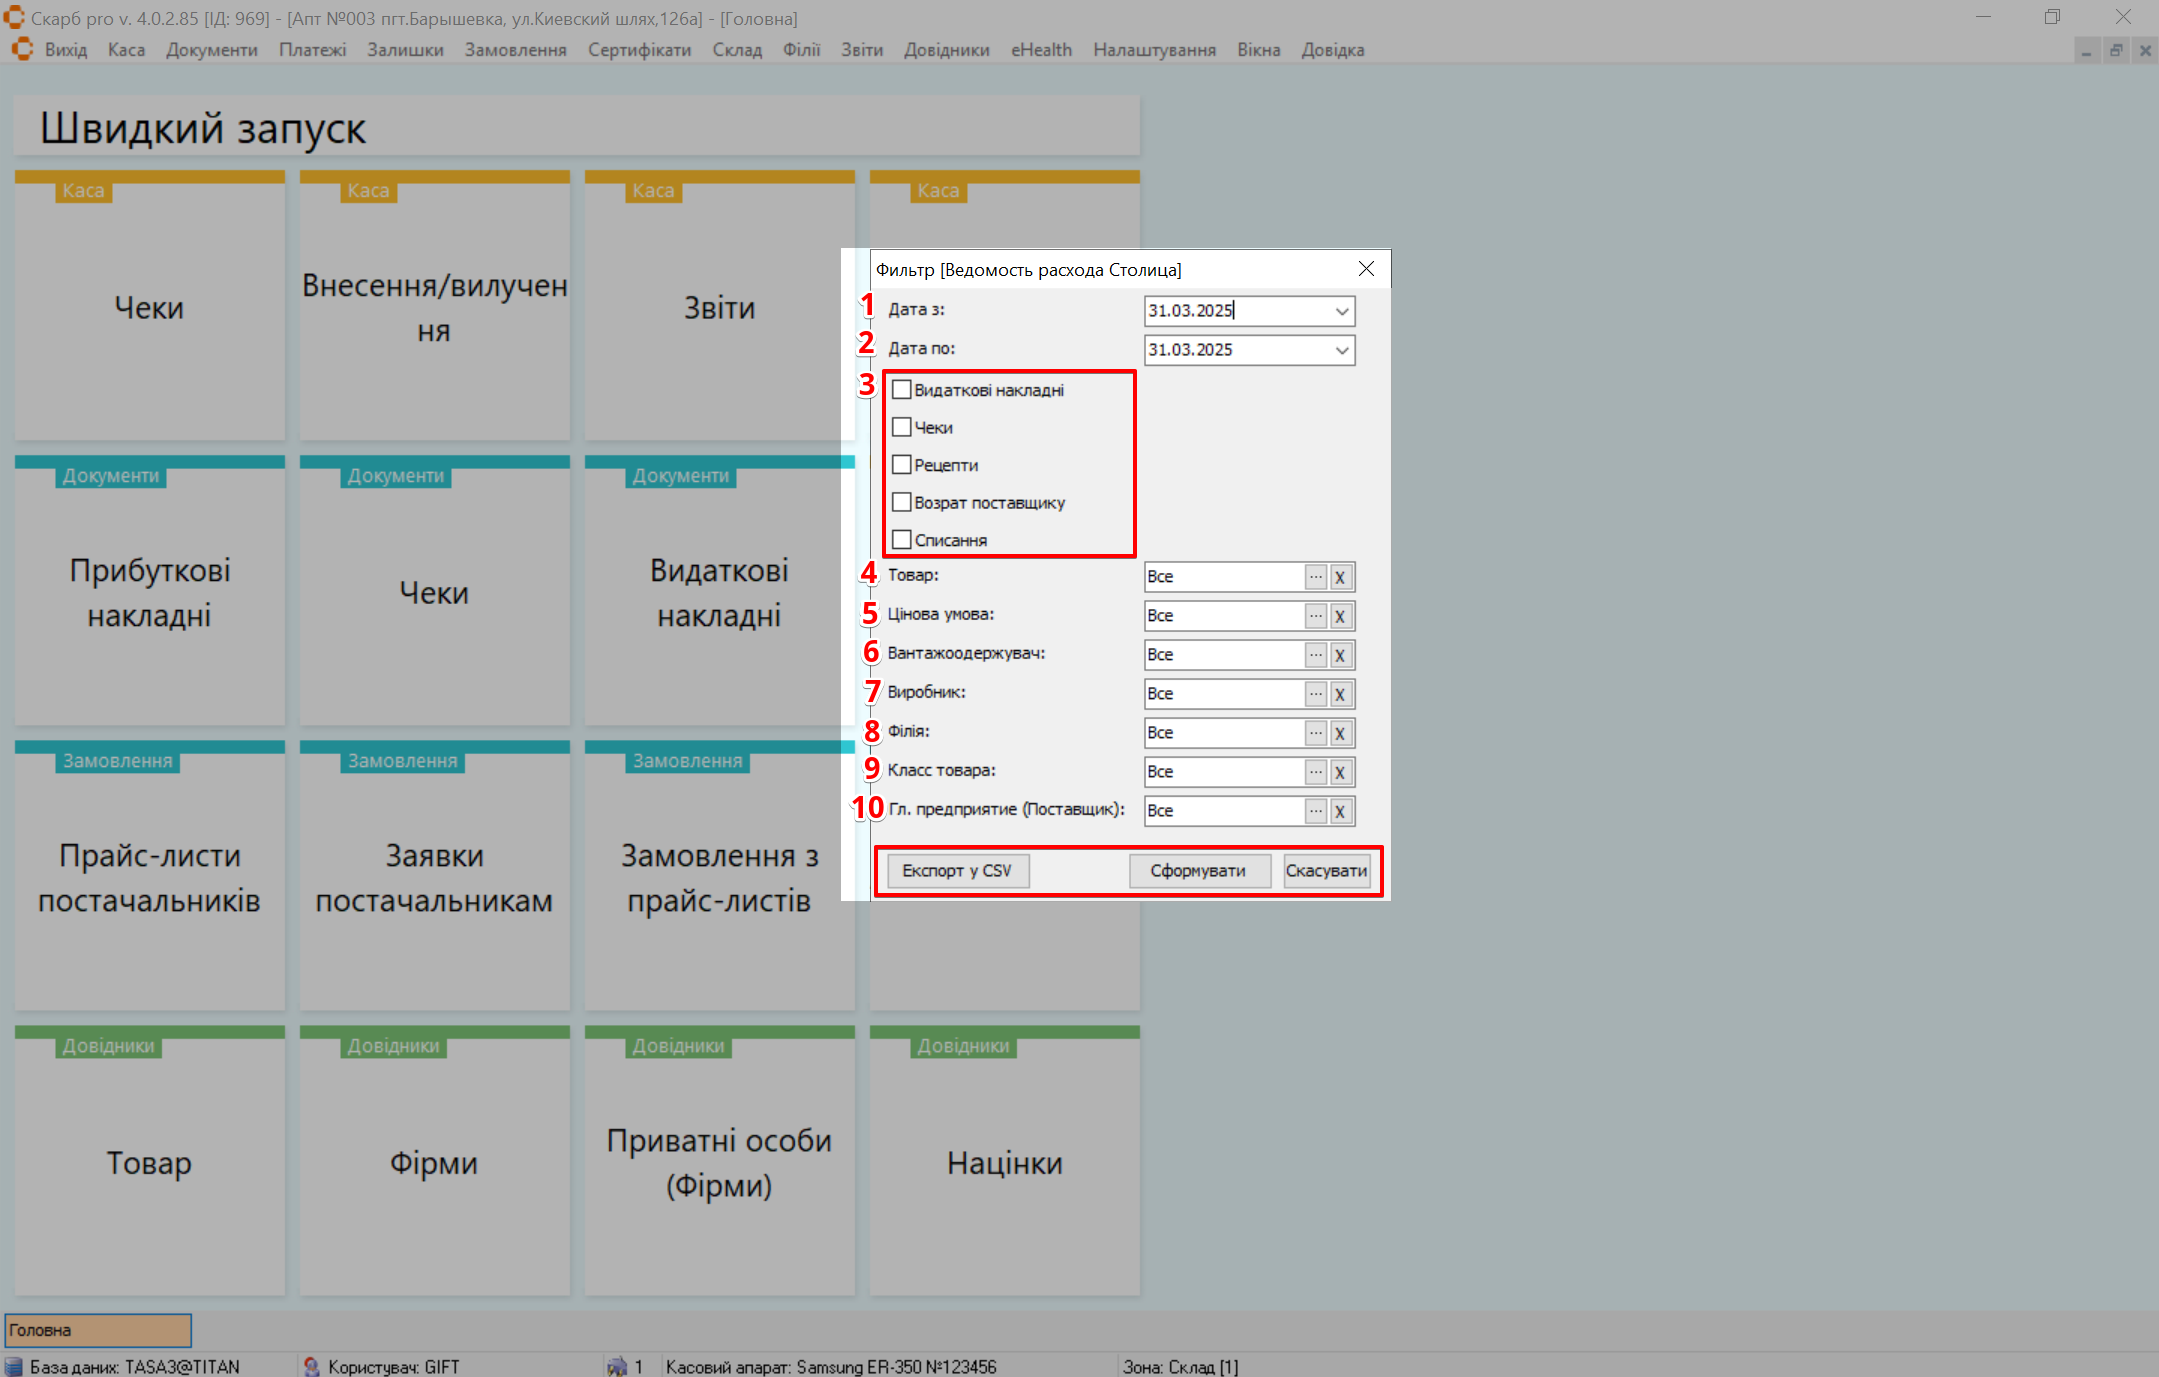Enable Видаткові накладні checkbox

pos(901,390)
